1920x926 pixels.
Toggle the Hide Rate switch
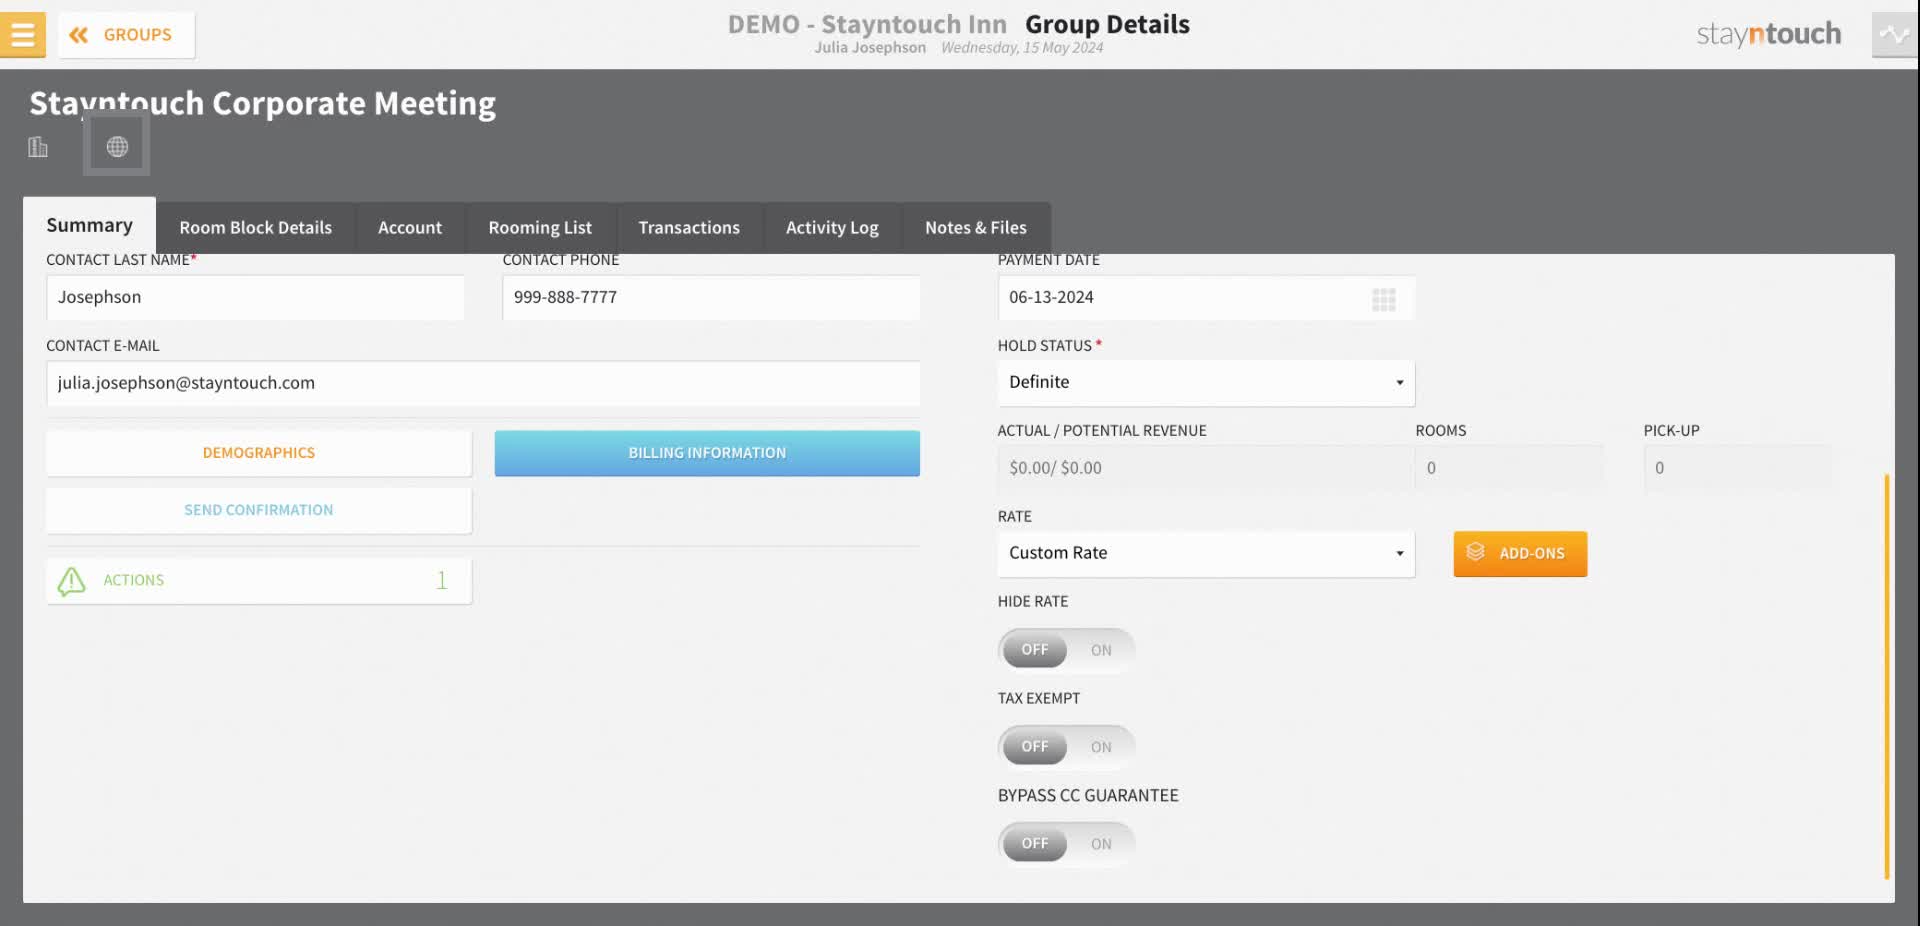[x=1066, y=650]
